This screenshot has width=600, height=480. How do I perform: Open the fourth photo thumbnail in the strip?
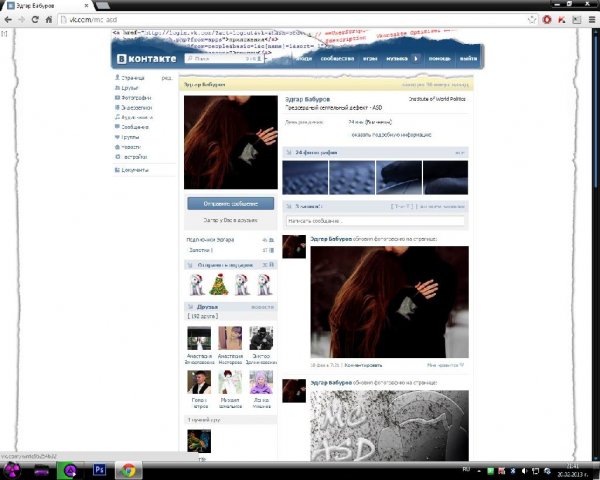click(445, 177)
